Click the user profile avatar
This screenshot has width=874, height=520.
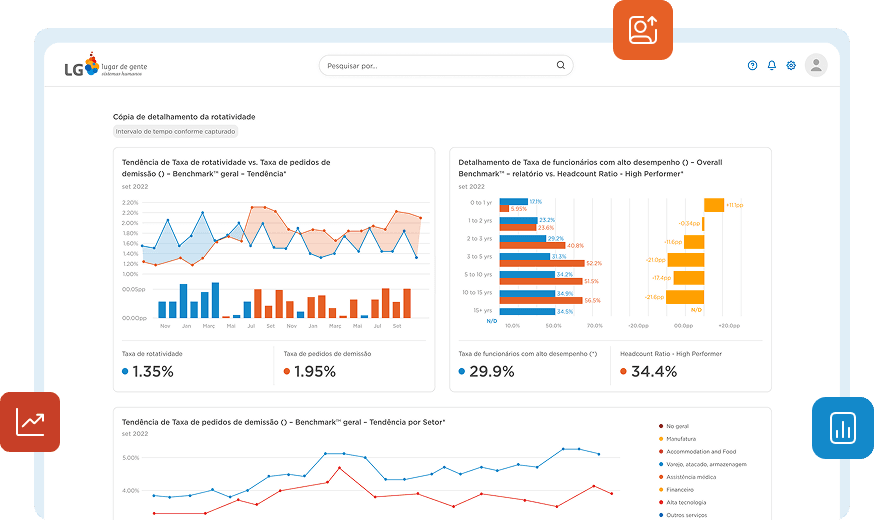pos(816,66)
